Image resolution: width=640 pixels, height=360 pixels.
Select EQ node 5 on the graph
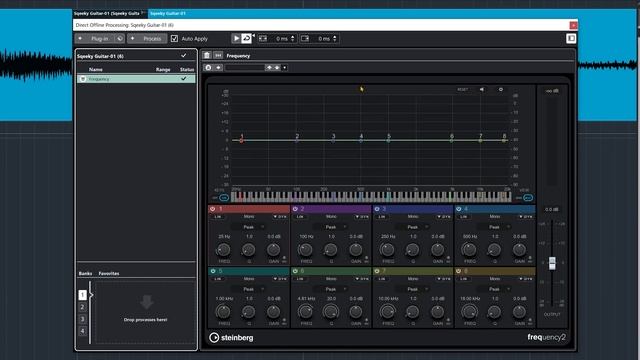coord(389,140)
